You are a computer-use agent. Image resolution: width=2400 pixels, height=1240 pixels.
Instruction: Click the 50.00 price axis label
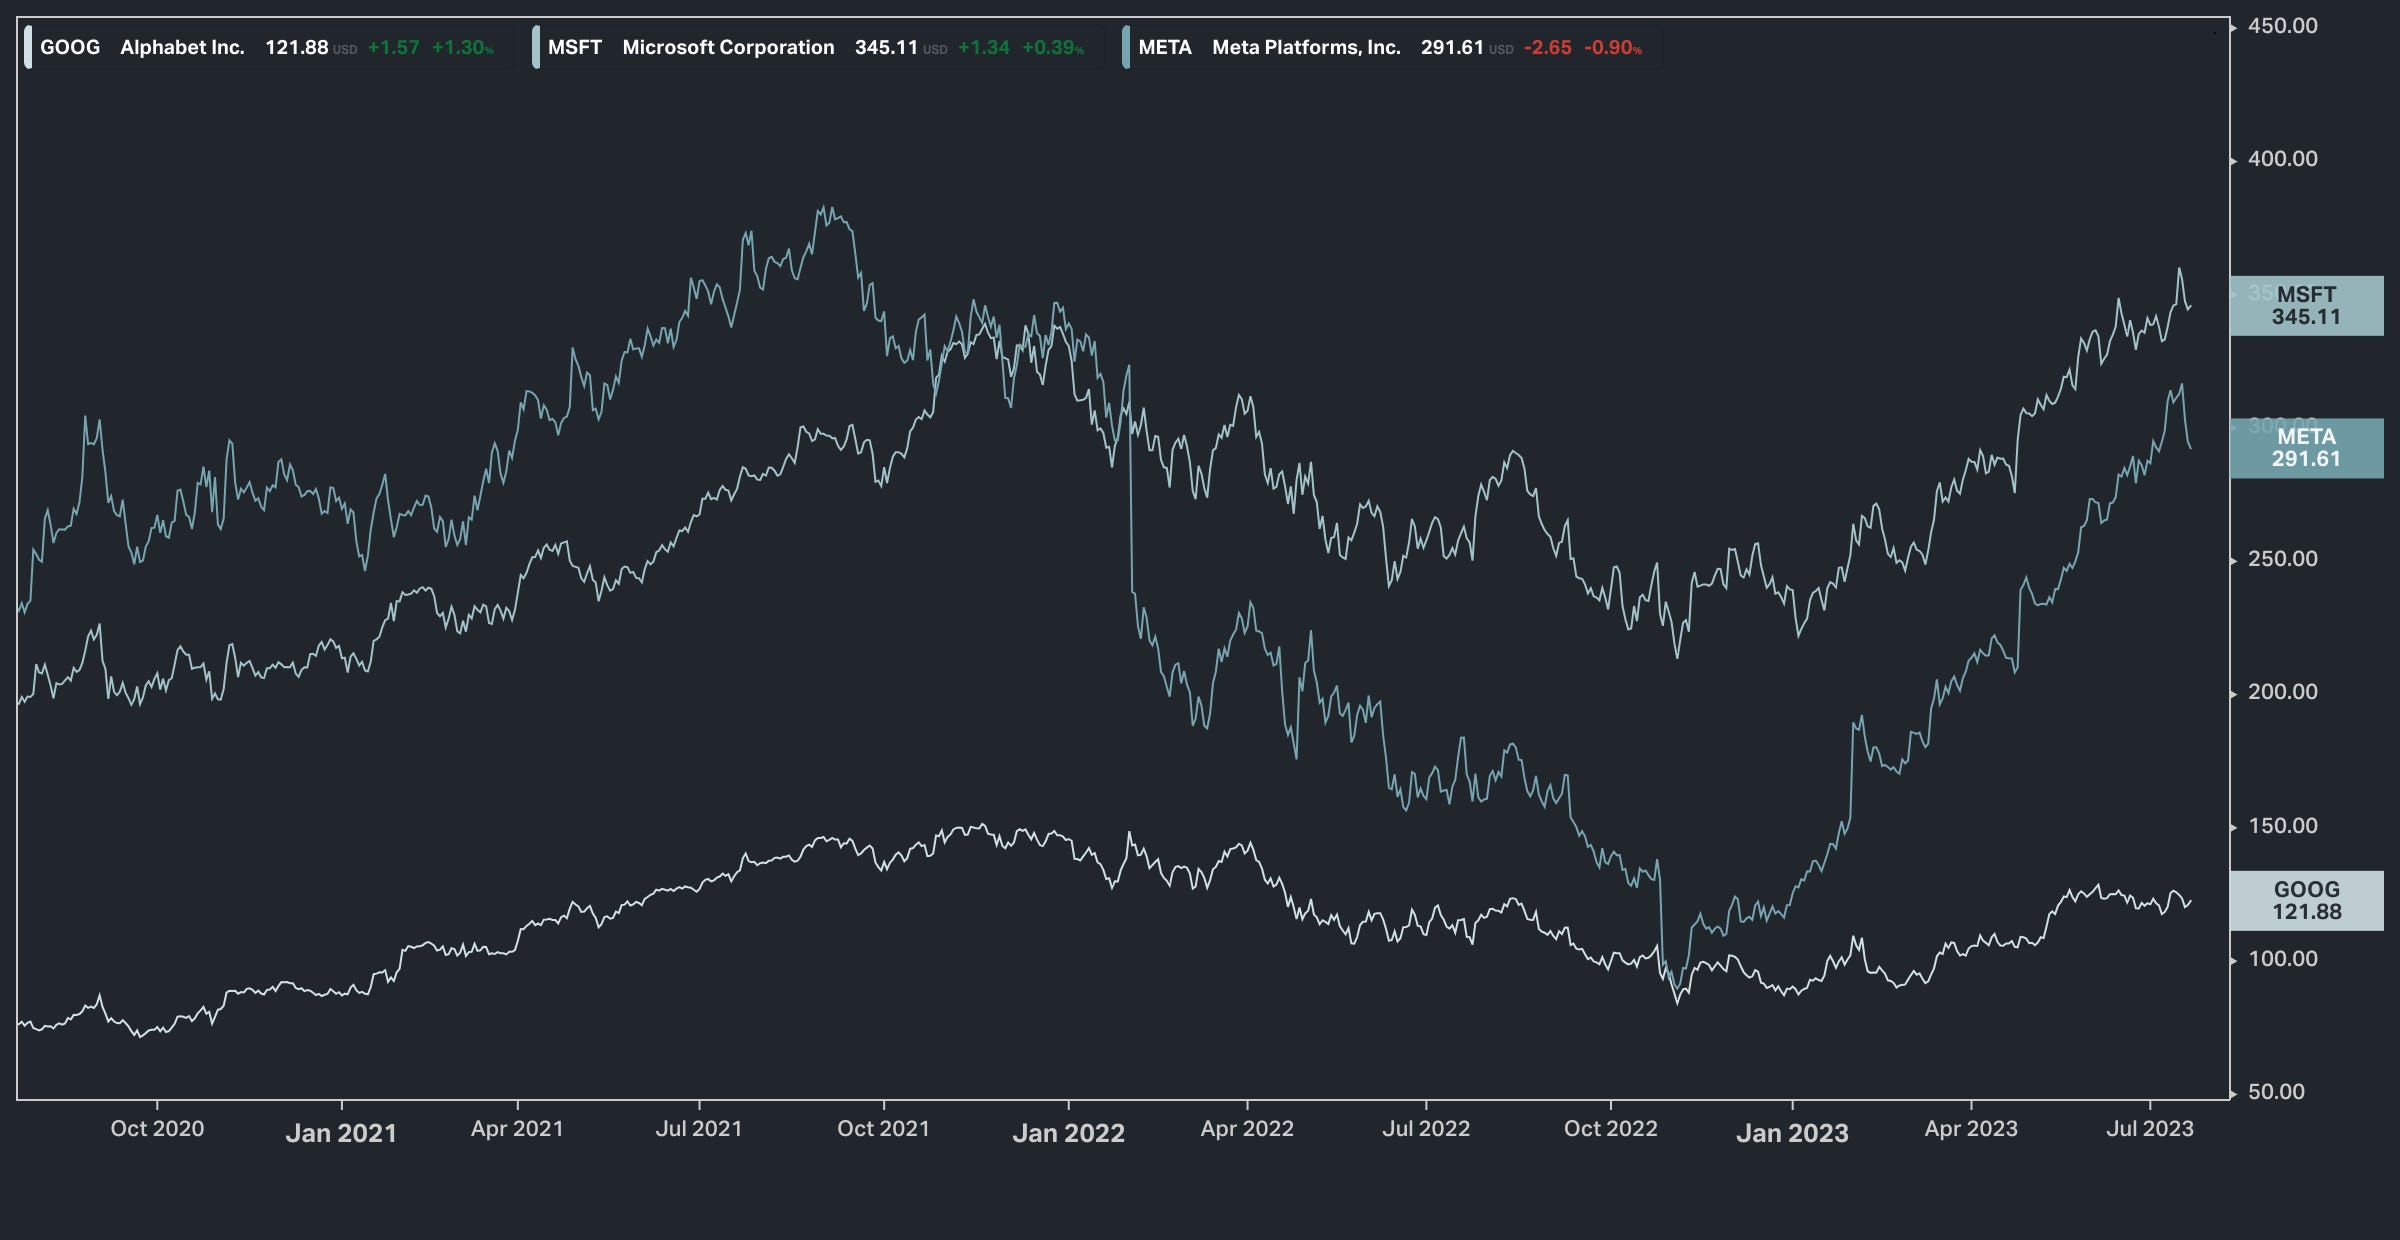(x=2276, y=1092)
